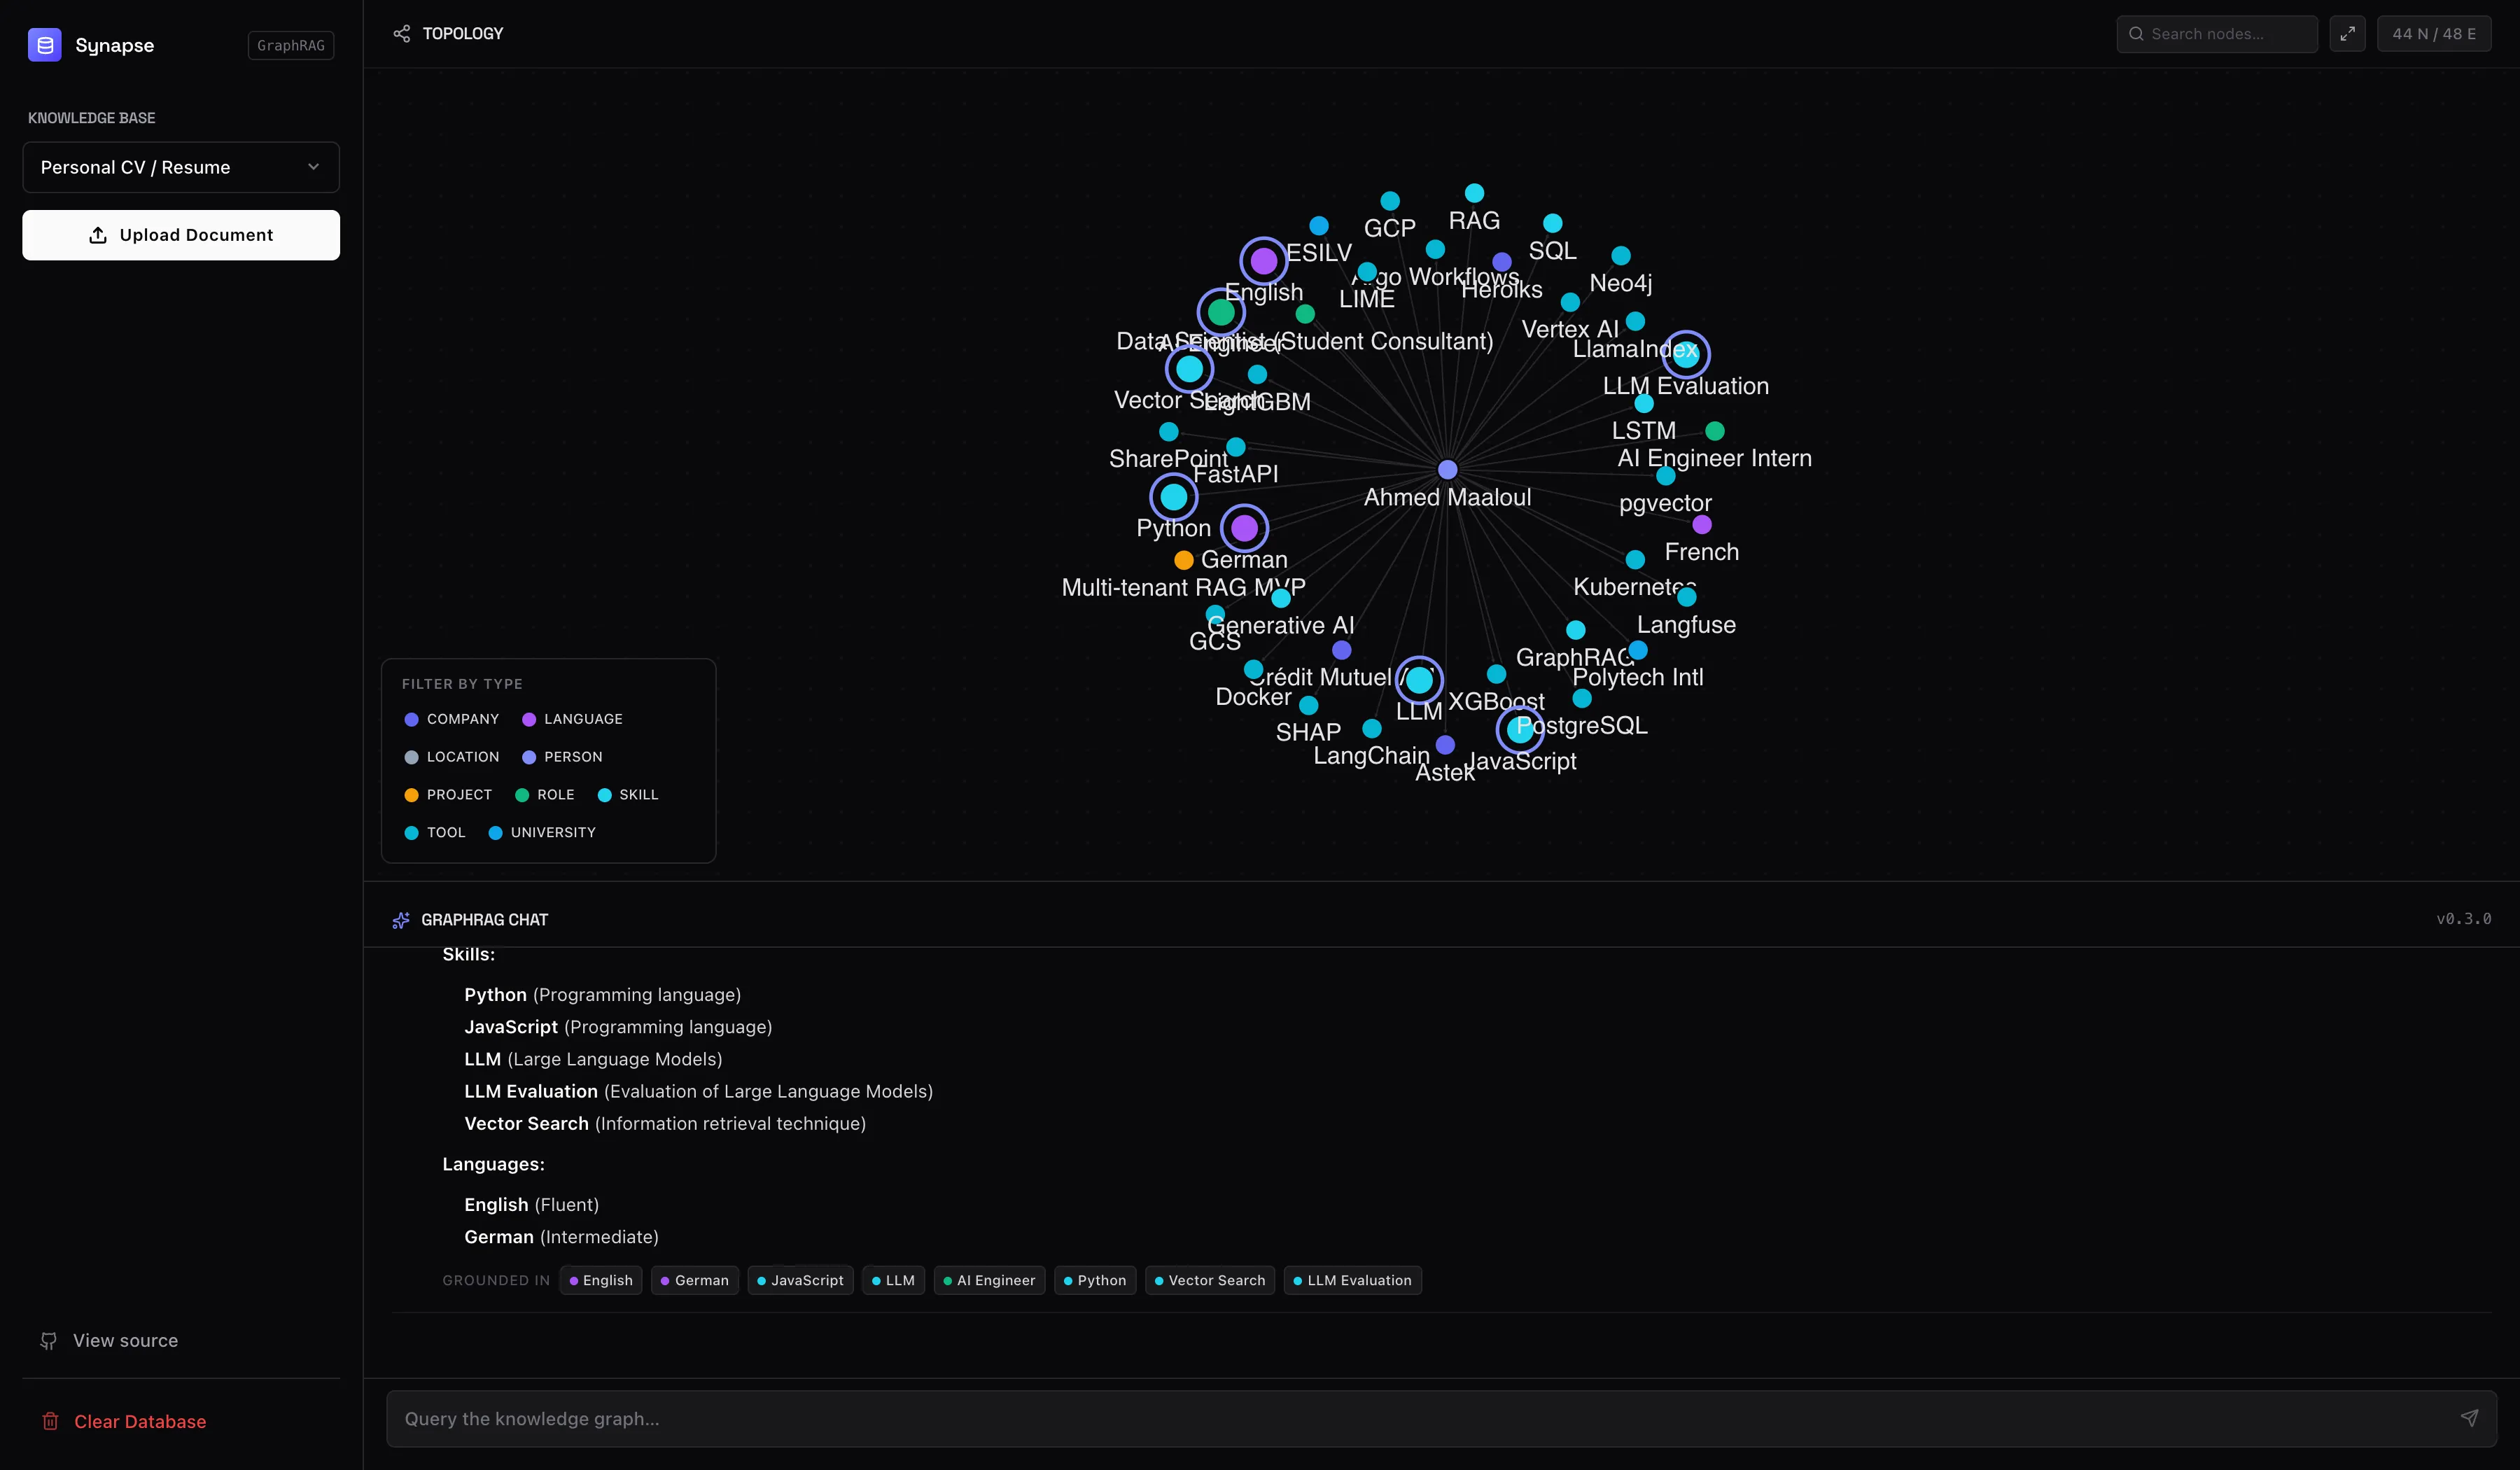
Task: Click the GraphRAG Chat sparkle icon
Action: coord(401,920)
